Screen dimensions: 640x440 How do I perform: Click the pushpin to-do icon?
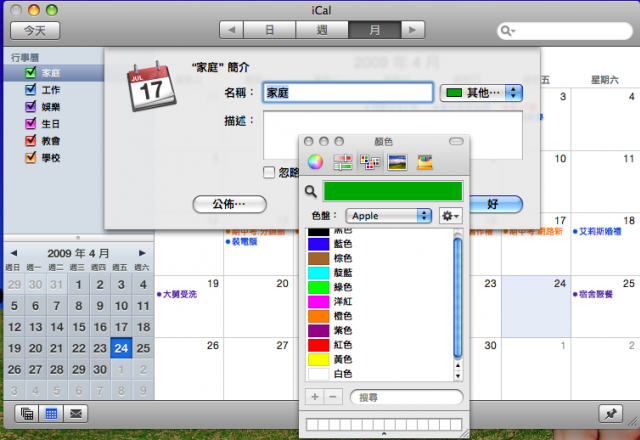(x=611, y=414)
